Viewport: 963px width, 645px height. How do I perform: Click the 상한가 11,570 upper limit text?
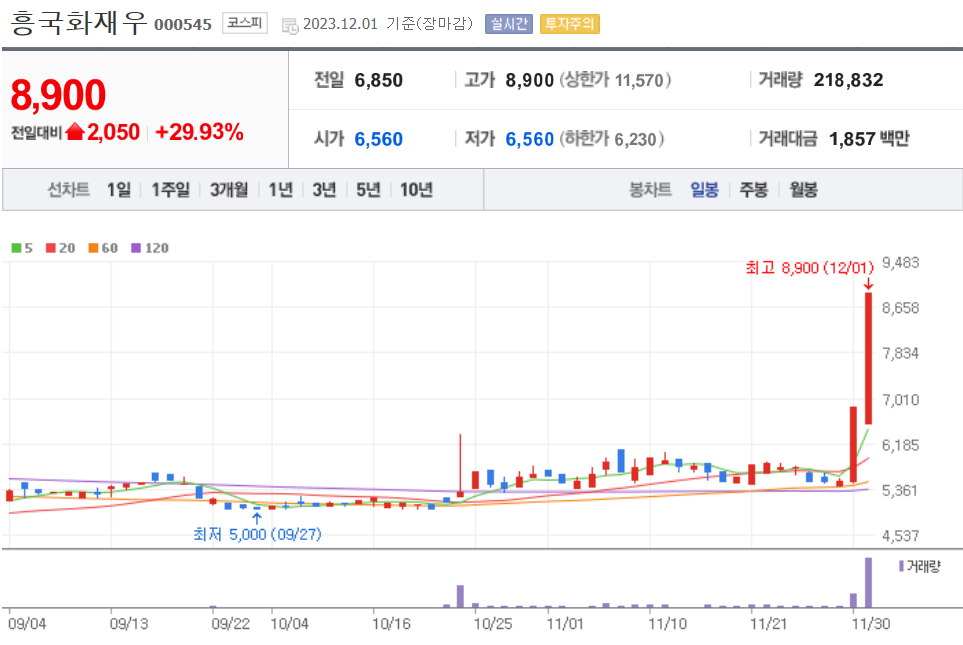click(615, 80)
